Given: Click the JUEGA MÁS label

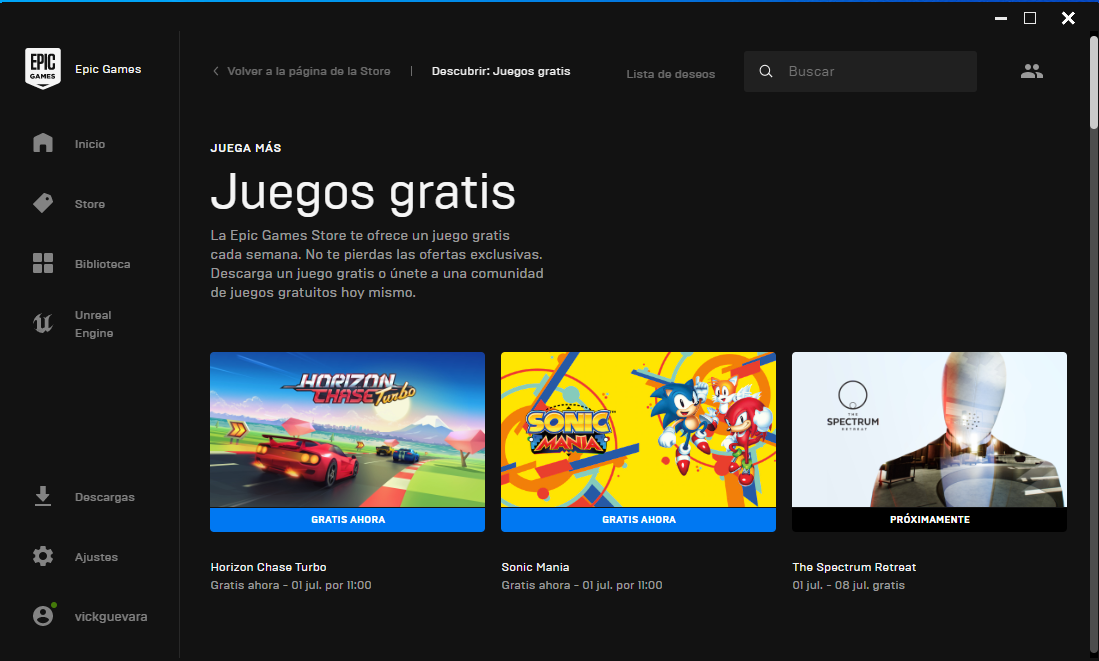Looking at the screenshot, I should coord(246,148).
